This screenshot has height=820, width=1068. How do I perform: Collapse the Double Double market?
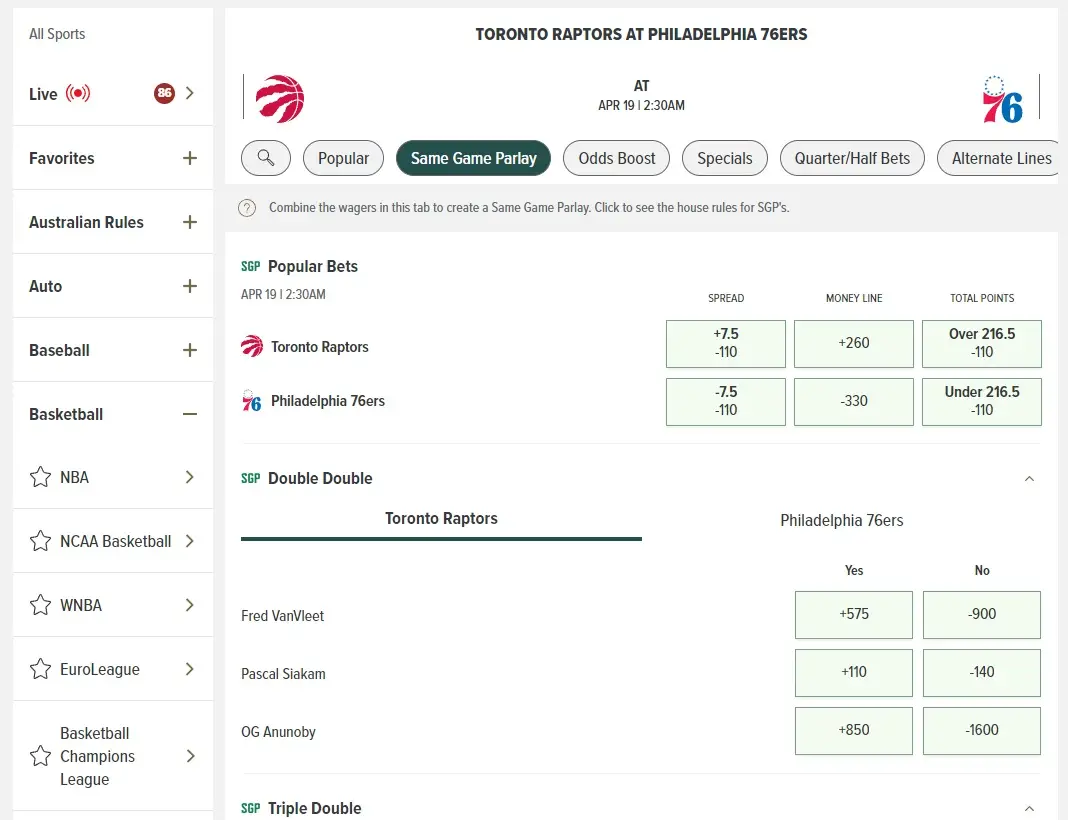(1029, 479)
